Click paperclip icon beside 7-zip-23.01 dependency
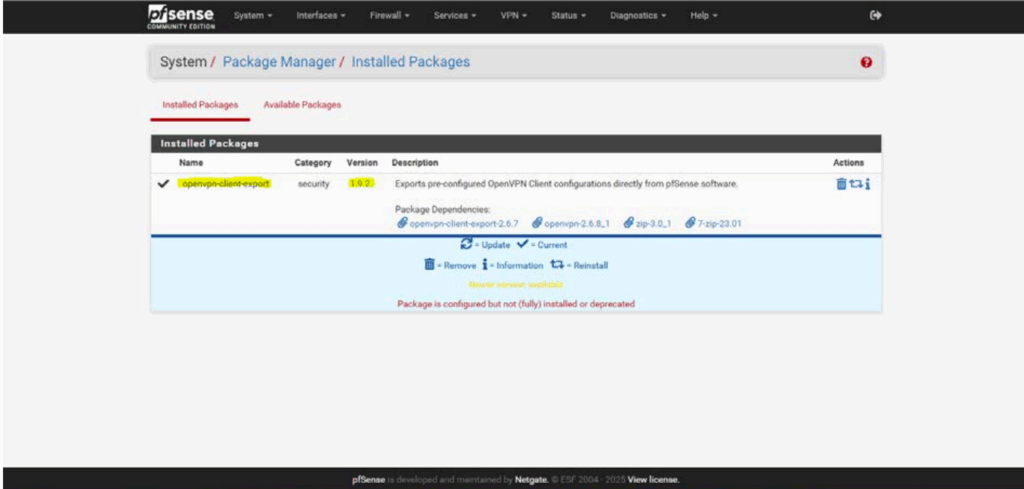The image size is (1024, 489). (x=690, y=223)
